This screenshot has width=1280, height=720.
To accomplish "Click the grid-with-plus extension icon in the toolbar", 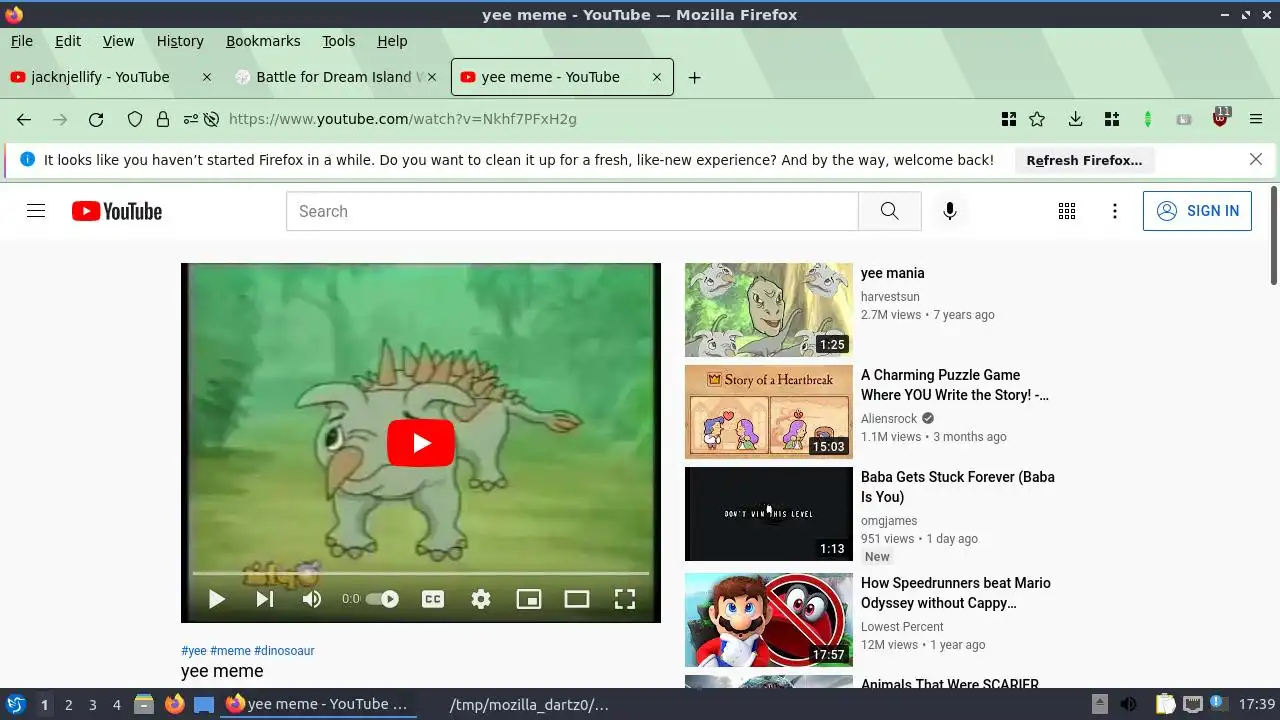I will 1111,119.
